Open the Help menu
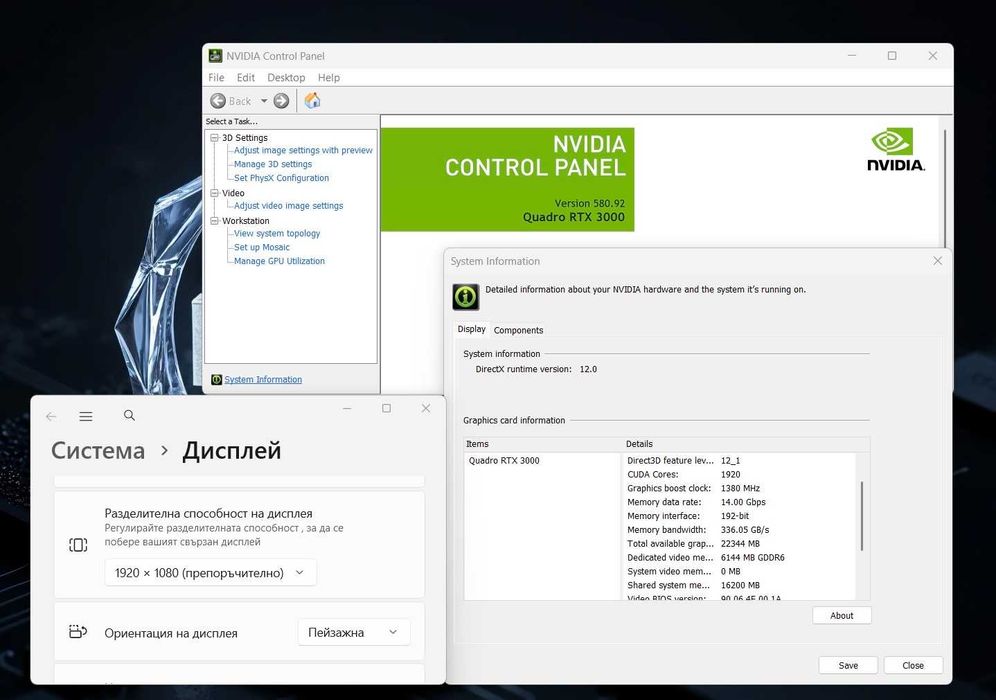The height and width of the screenshot is (700, 996). (x=328, y=77)
